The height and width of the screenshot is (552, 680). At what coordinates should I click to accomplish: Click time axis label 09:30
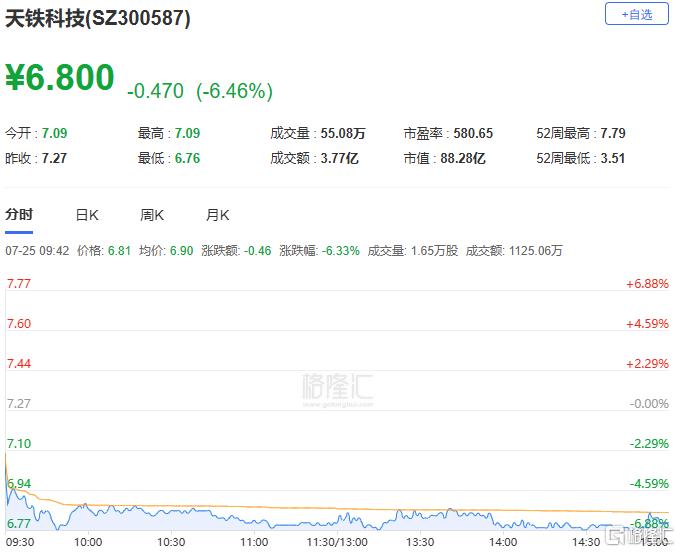click(x=20, y=542)
